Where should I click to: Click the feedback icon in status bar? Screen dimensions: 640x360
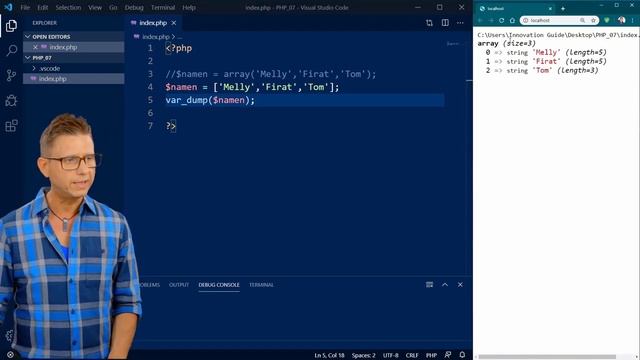tap(448, 355)
